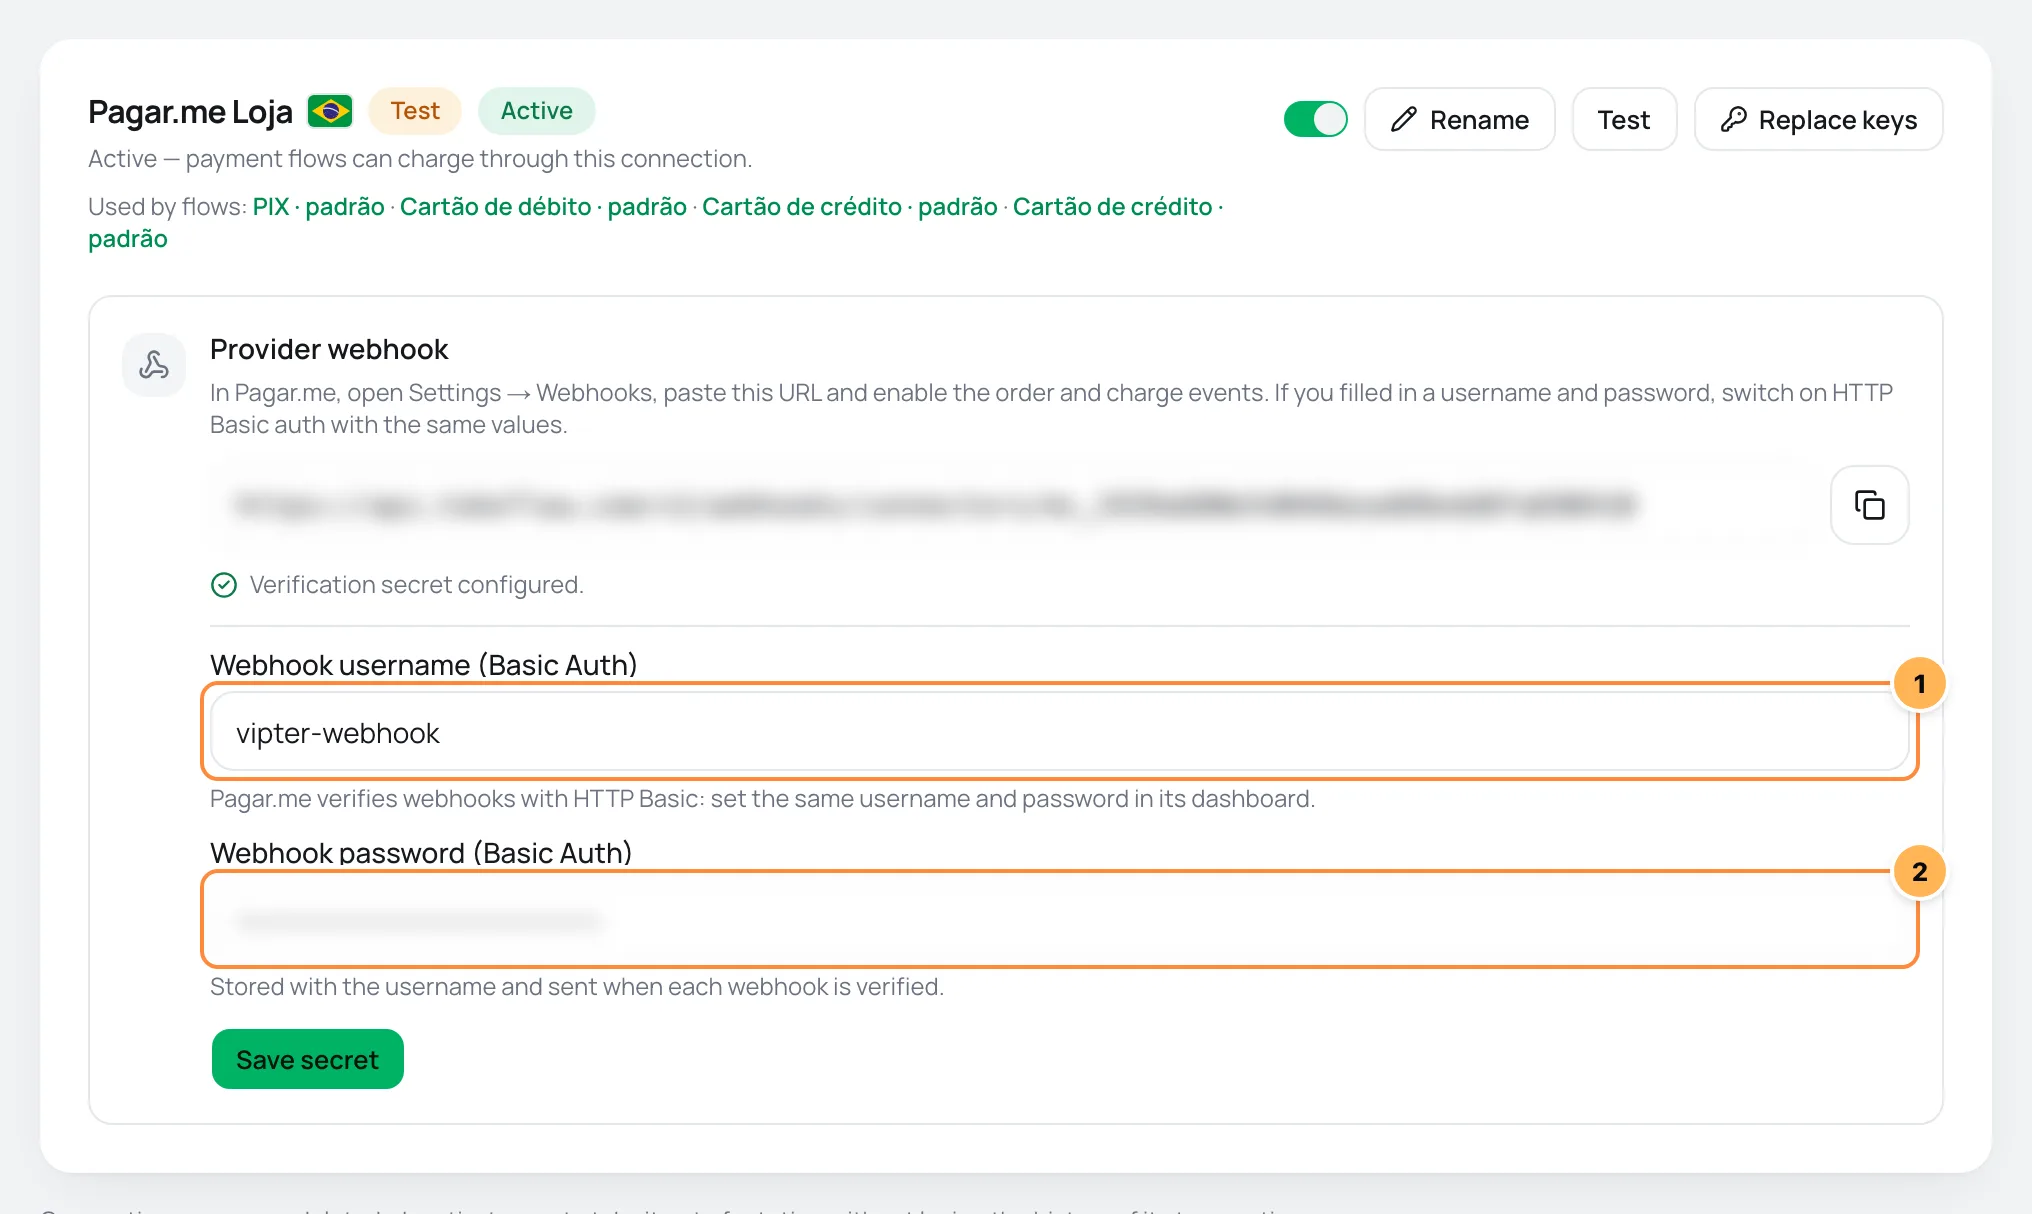The height and width of the screenshot is (1214, 2032).
Task: Open Replace keys
Action: tap(1818, 119)
